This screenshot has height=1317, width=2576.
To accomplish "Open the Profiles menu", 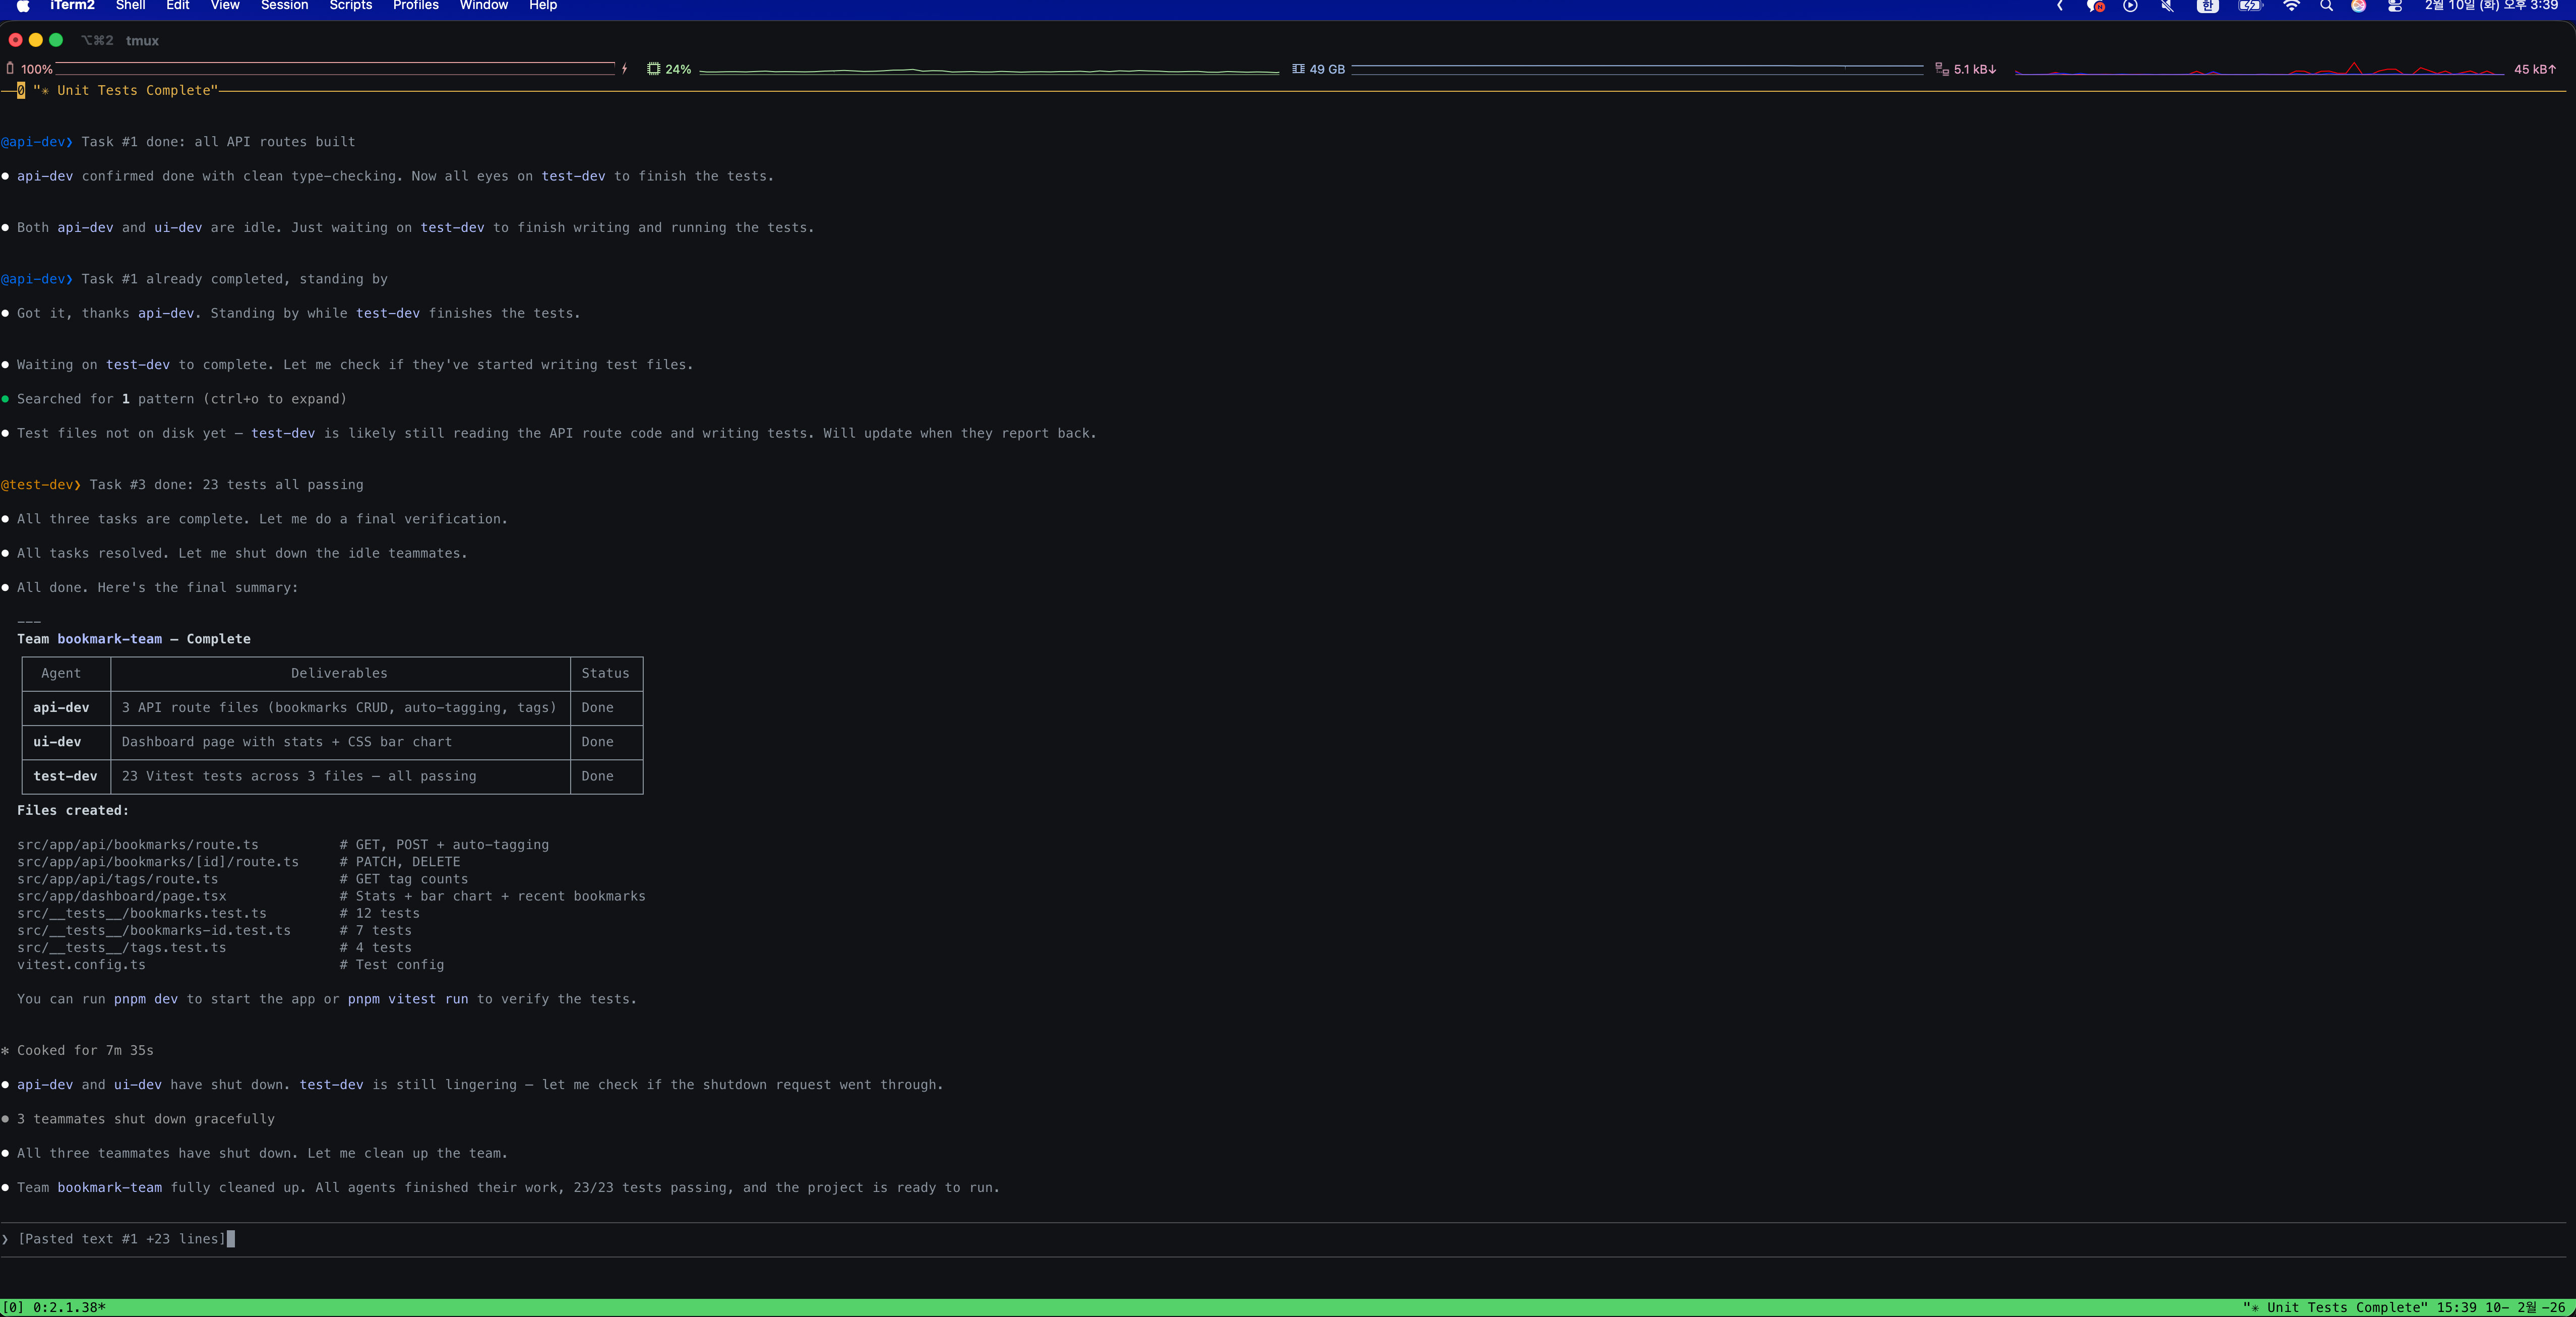I will (x=415, y=6).
